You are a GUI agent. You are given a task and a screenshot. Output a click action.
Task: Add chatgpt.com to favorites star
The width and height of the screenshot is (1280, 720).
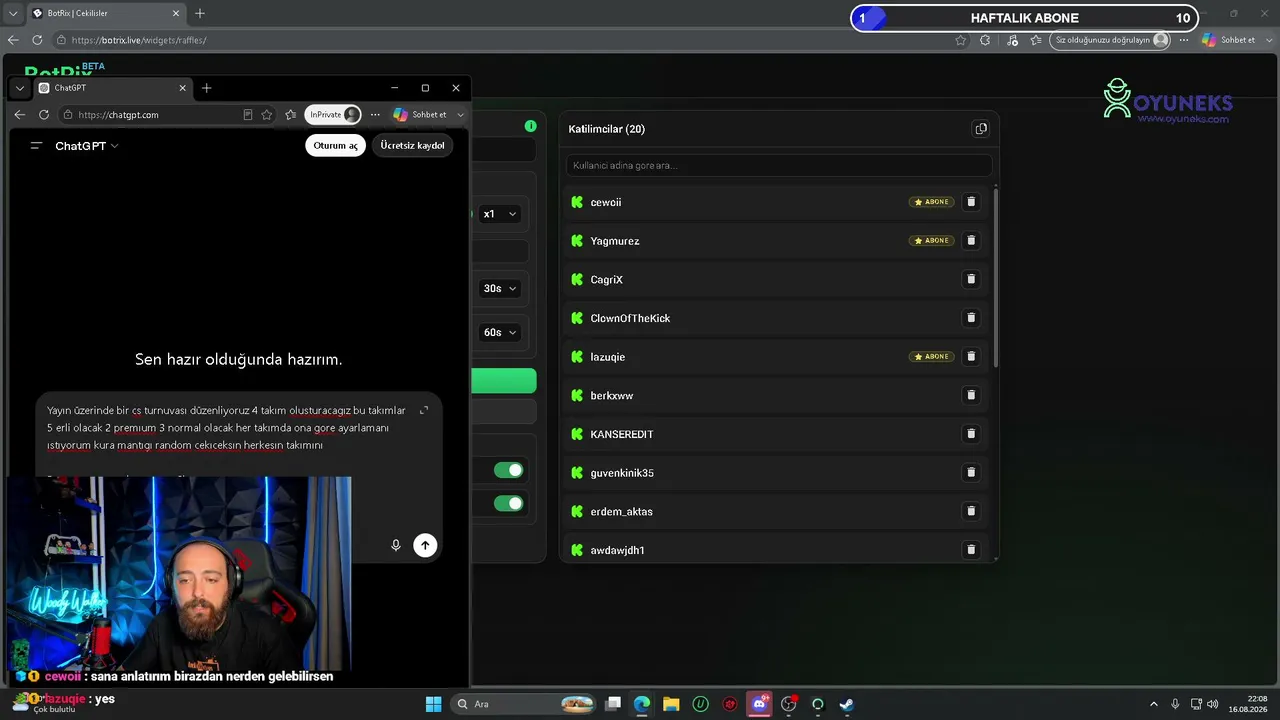point(267,115)
